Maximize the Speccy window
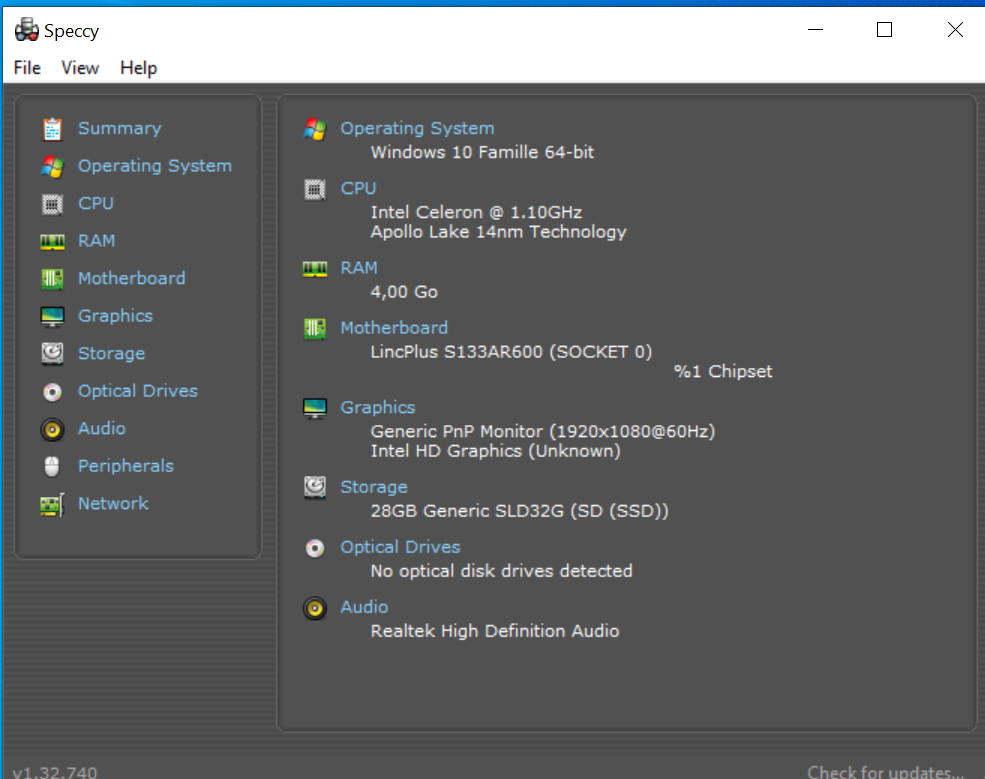Image resolution: width=985 pixels, height=779 pixels. pyautogui.click(x=884, y=30)
